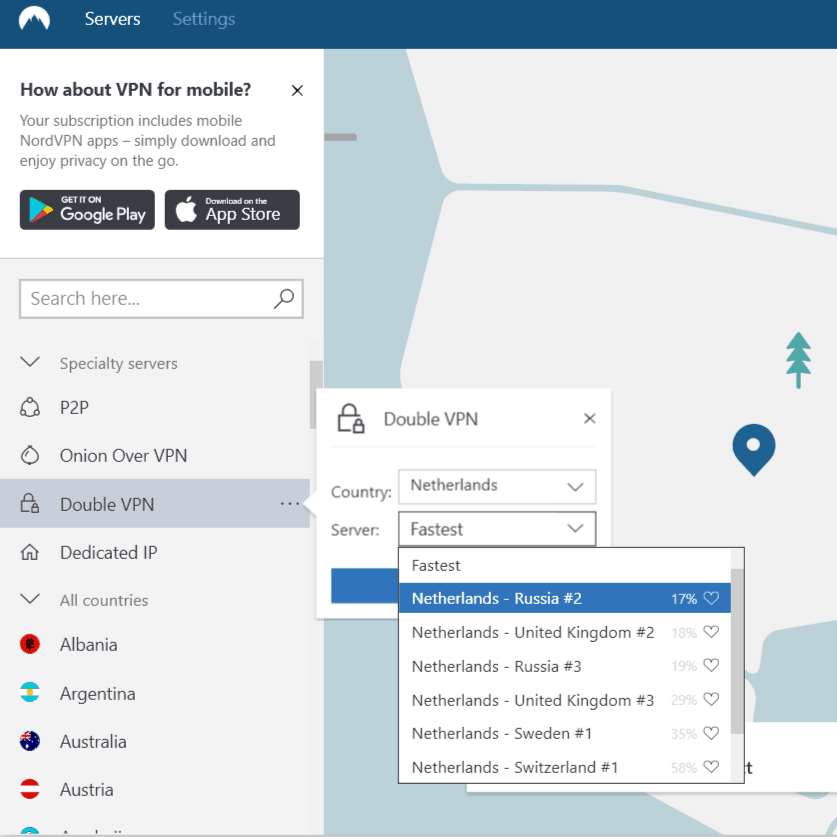Click the Double VPN popup header lock icon
The image size is (837, 837).
click(x=351, y=418)
